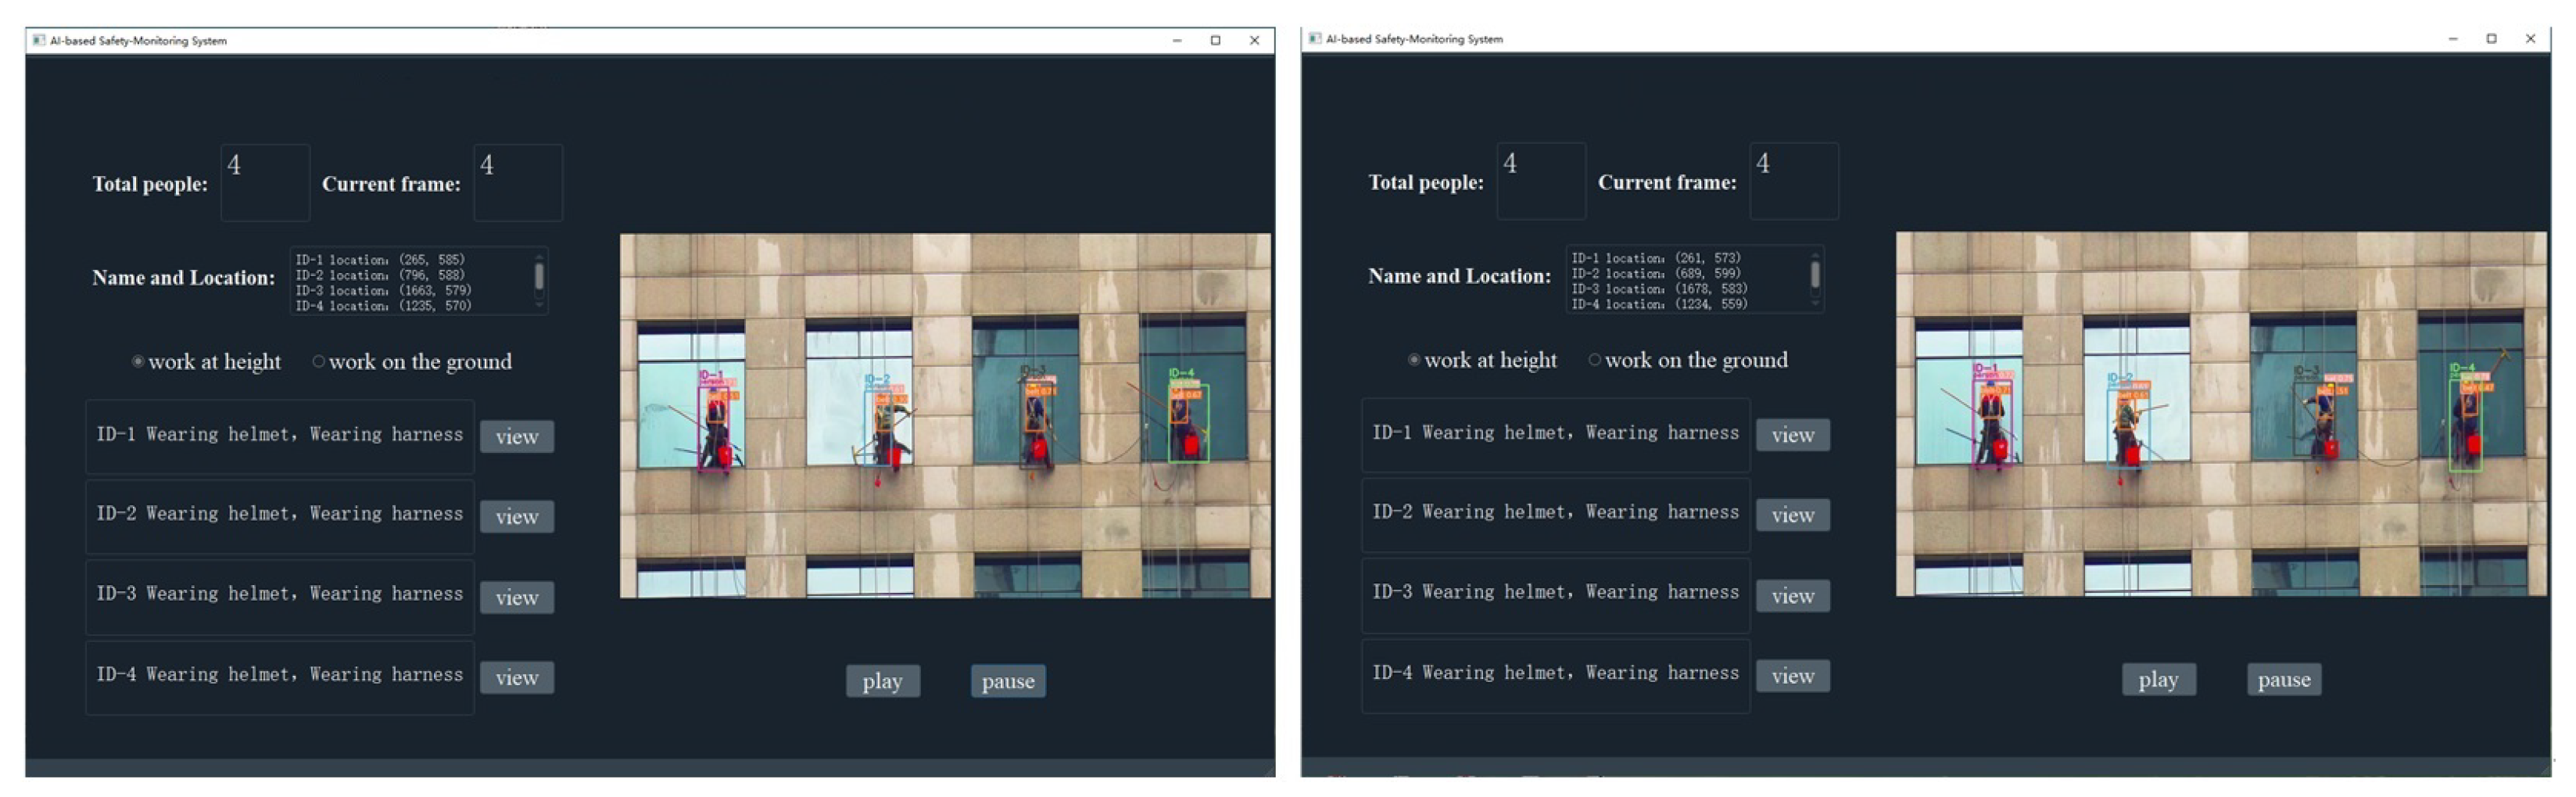Close the right Safety-Monitoring window
The height and width of the screenshot is (797, 2576).
coord(2530,38)
